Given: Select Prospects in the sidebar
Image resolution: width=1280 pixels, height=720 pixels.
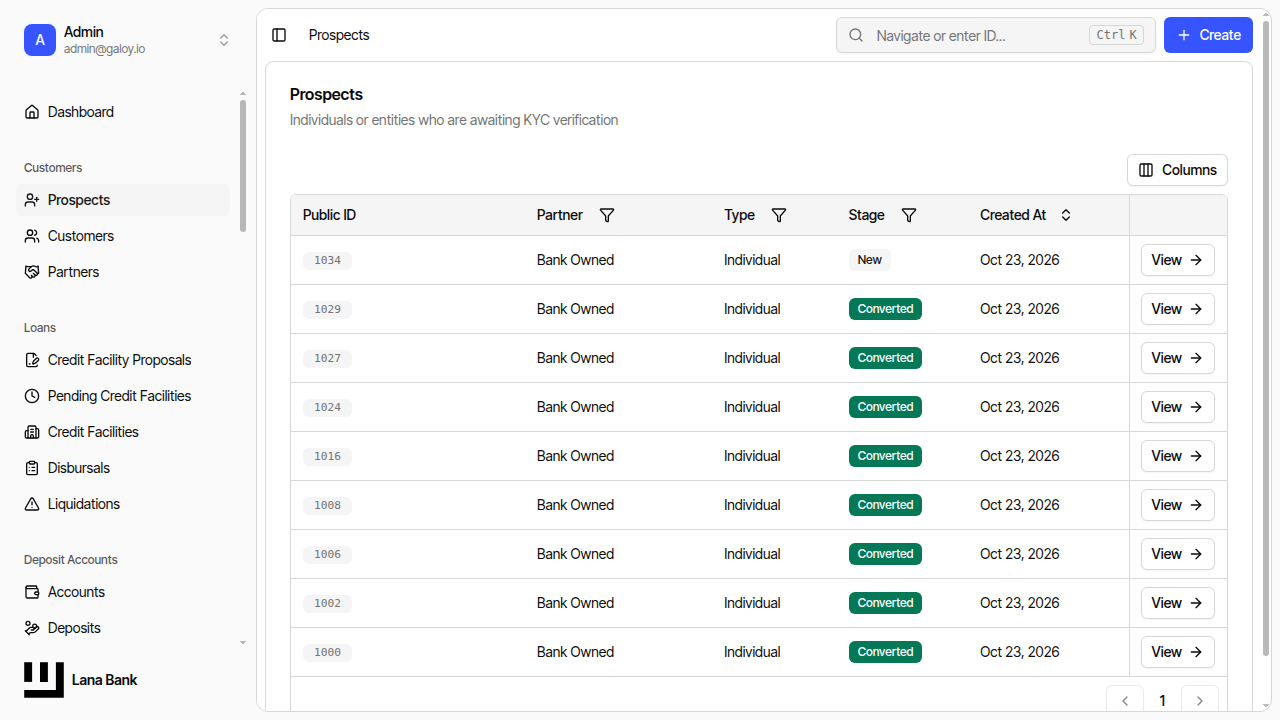Looking at the screenshot, I should click(x=123, y=200).
